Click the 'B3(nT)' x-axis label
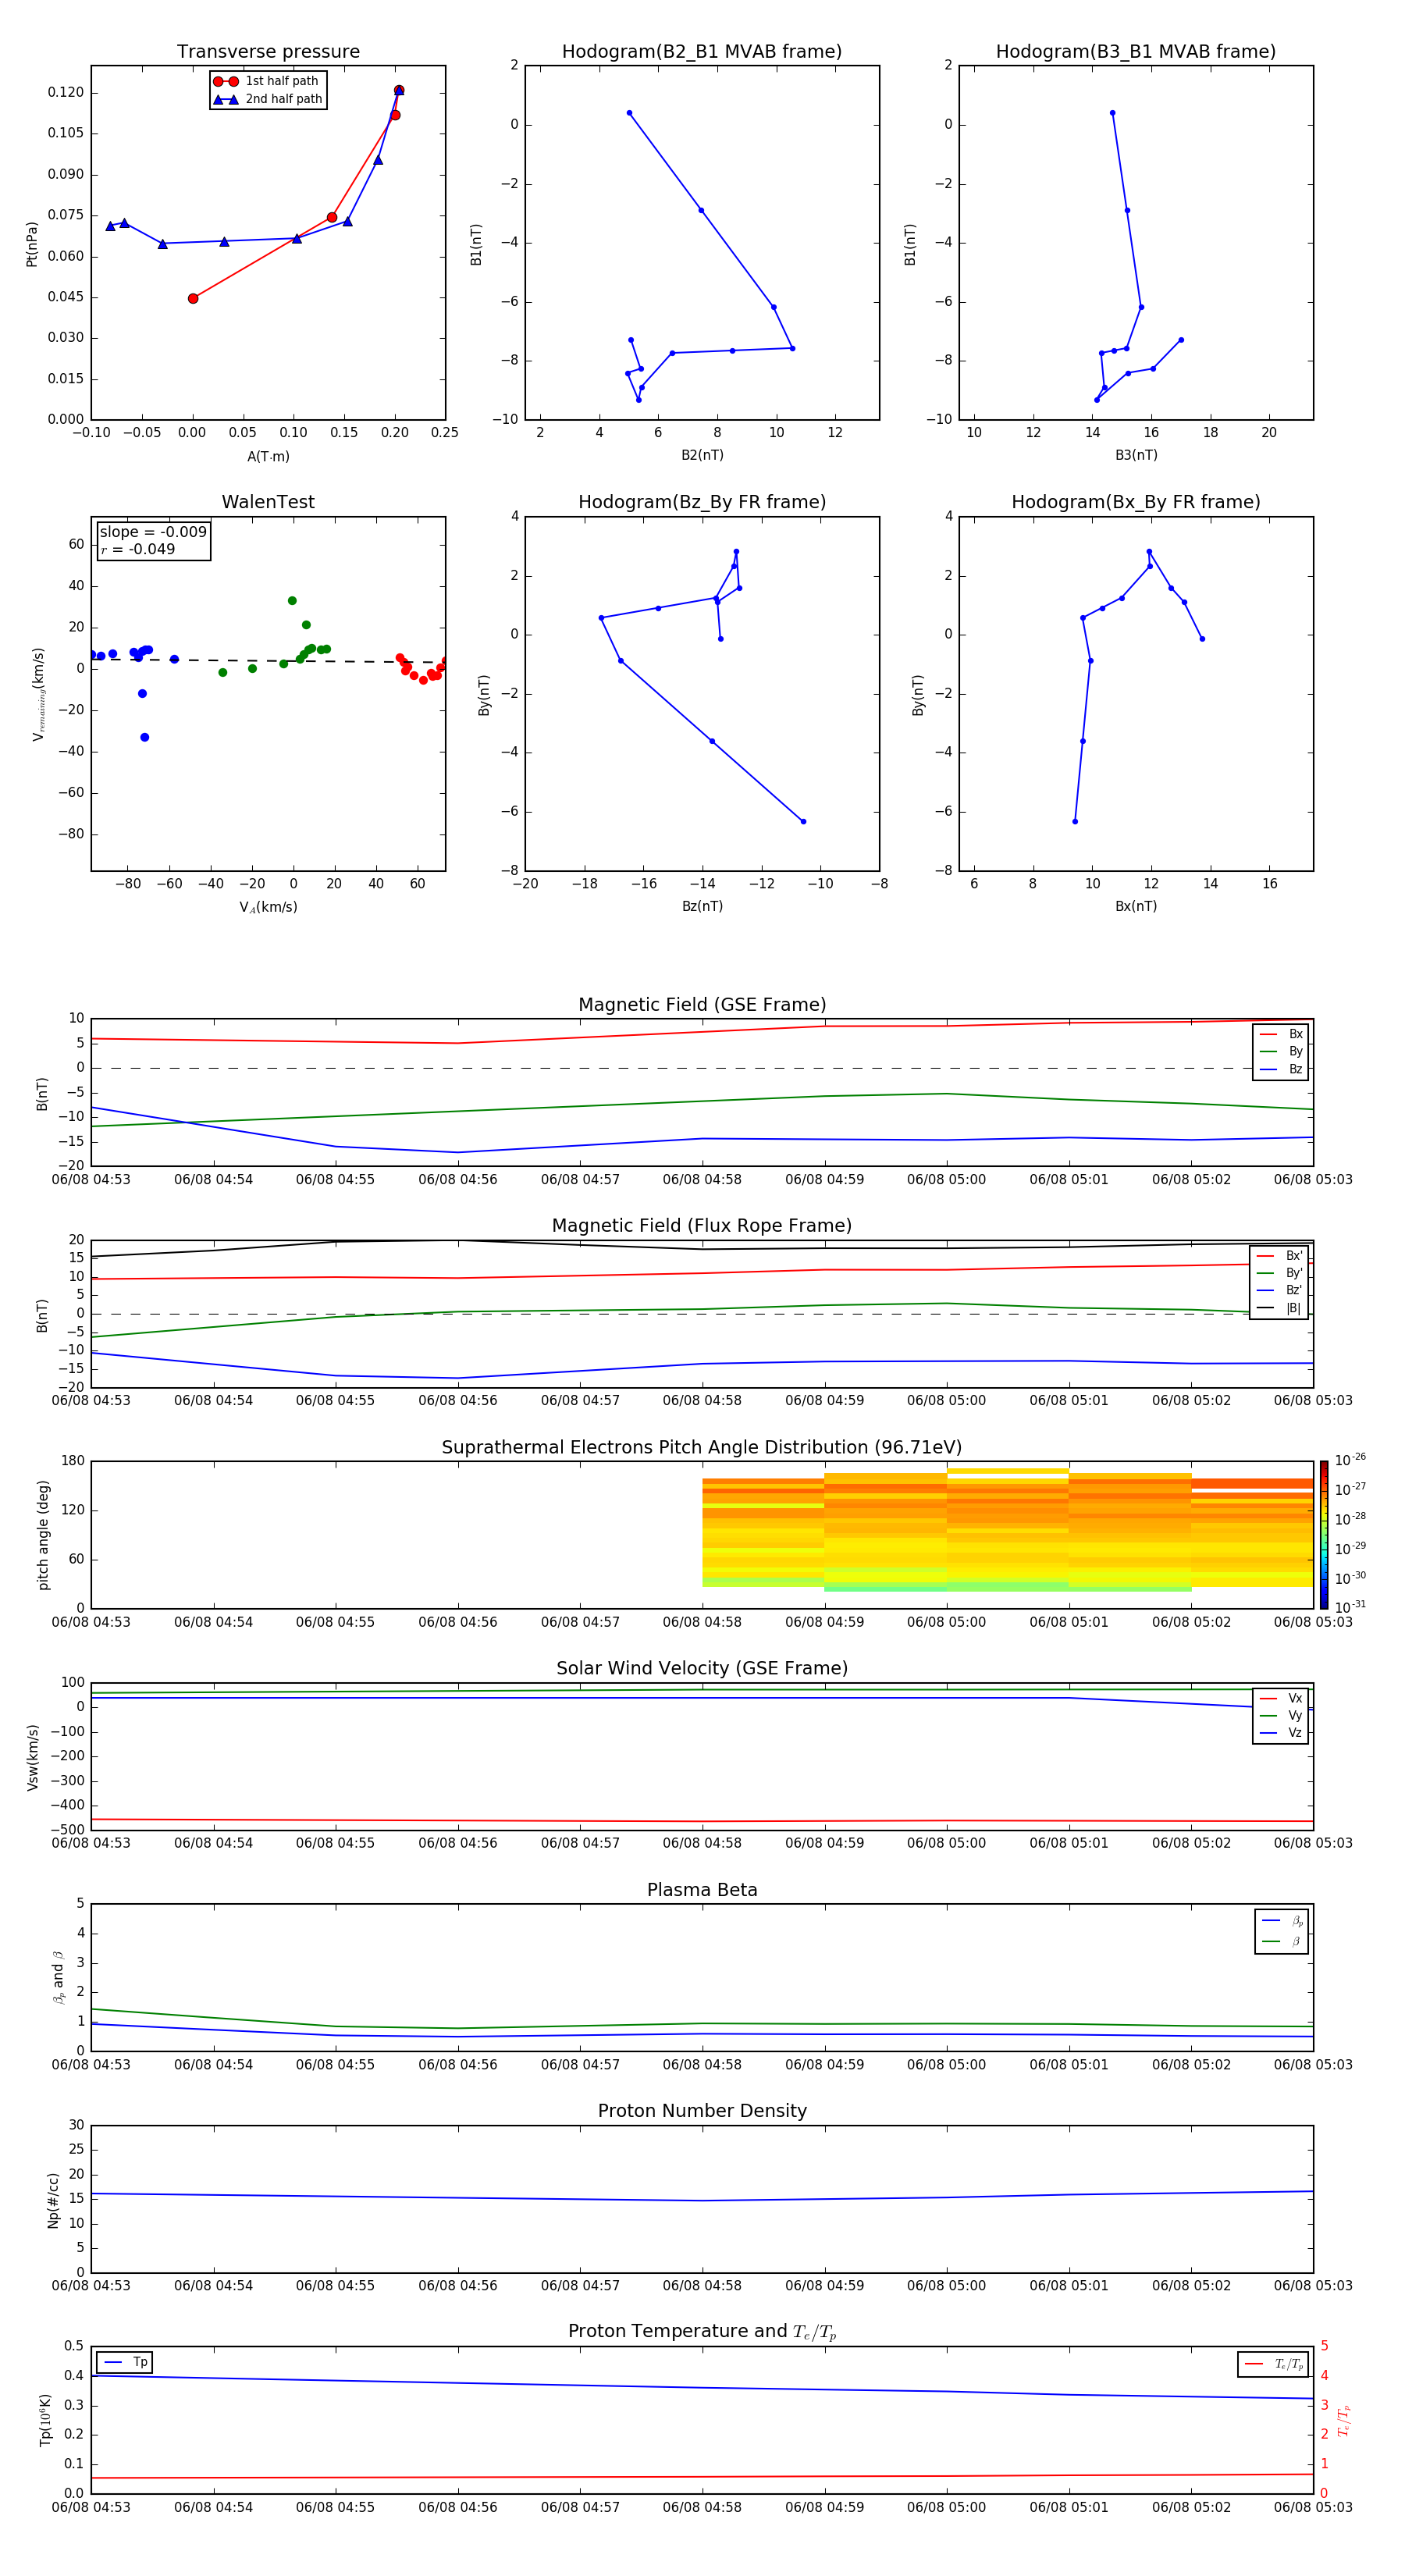 tap(1136, 455)
